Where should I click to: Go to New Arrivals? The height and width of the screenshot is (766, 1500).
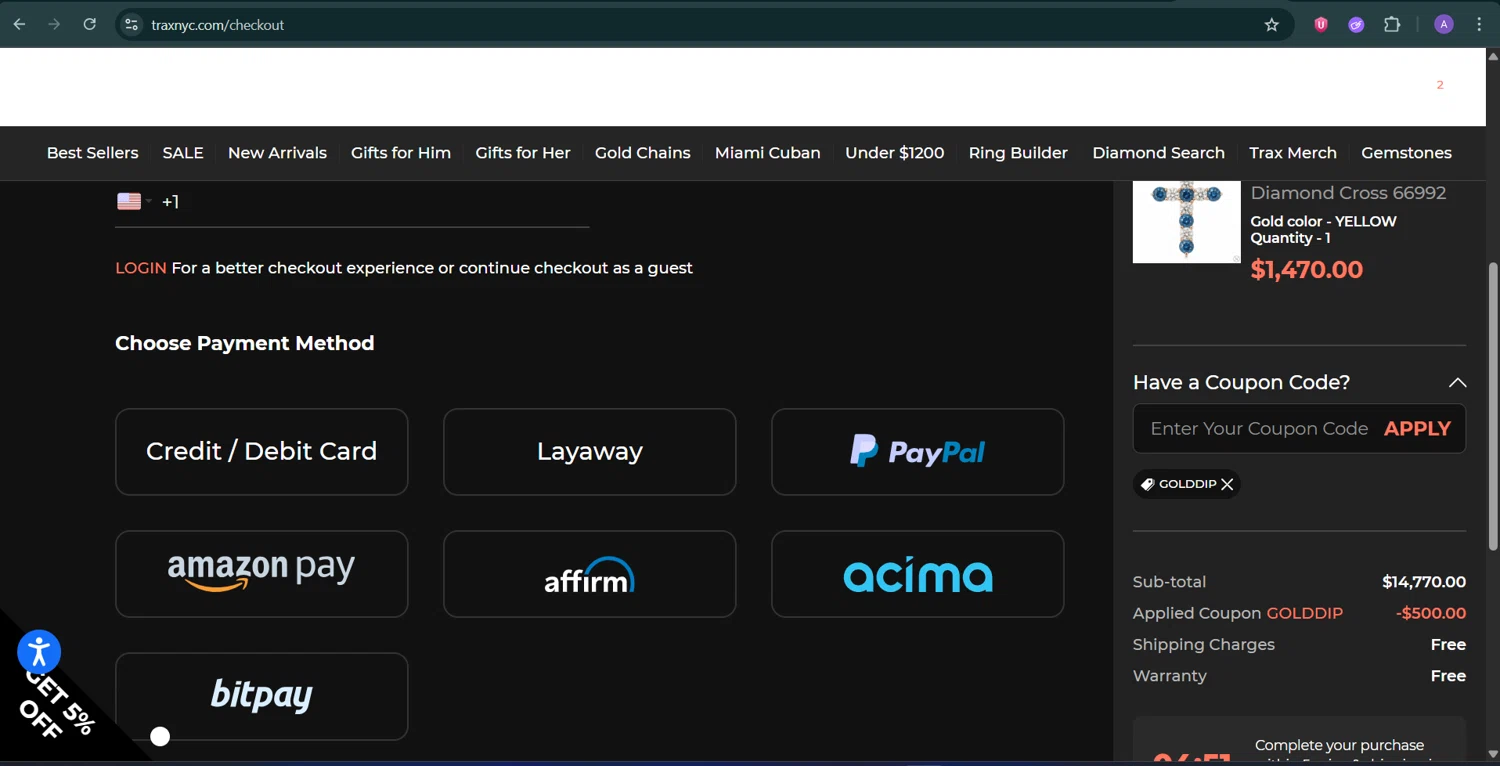(277, 153)
